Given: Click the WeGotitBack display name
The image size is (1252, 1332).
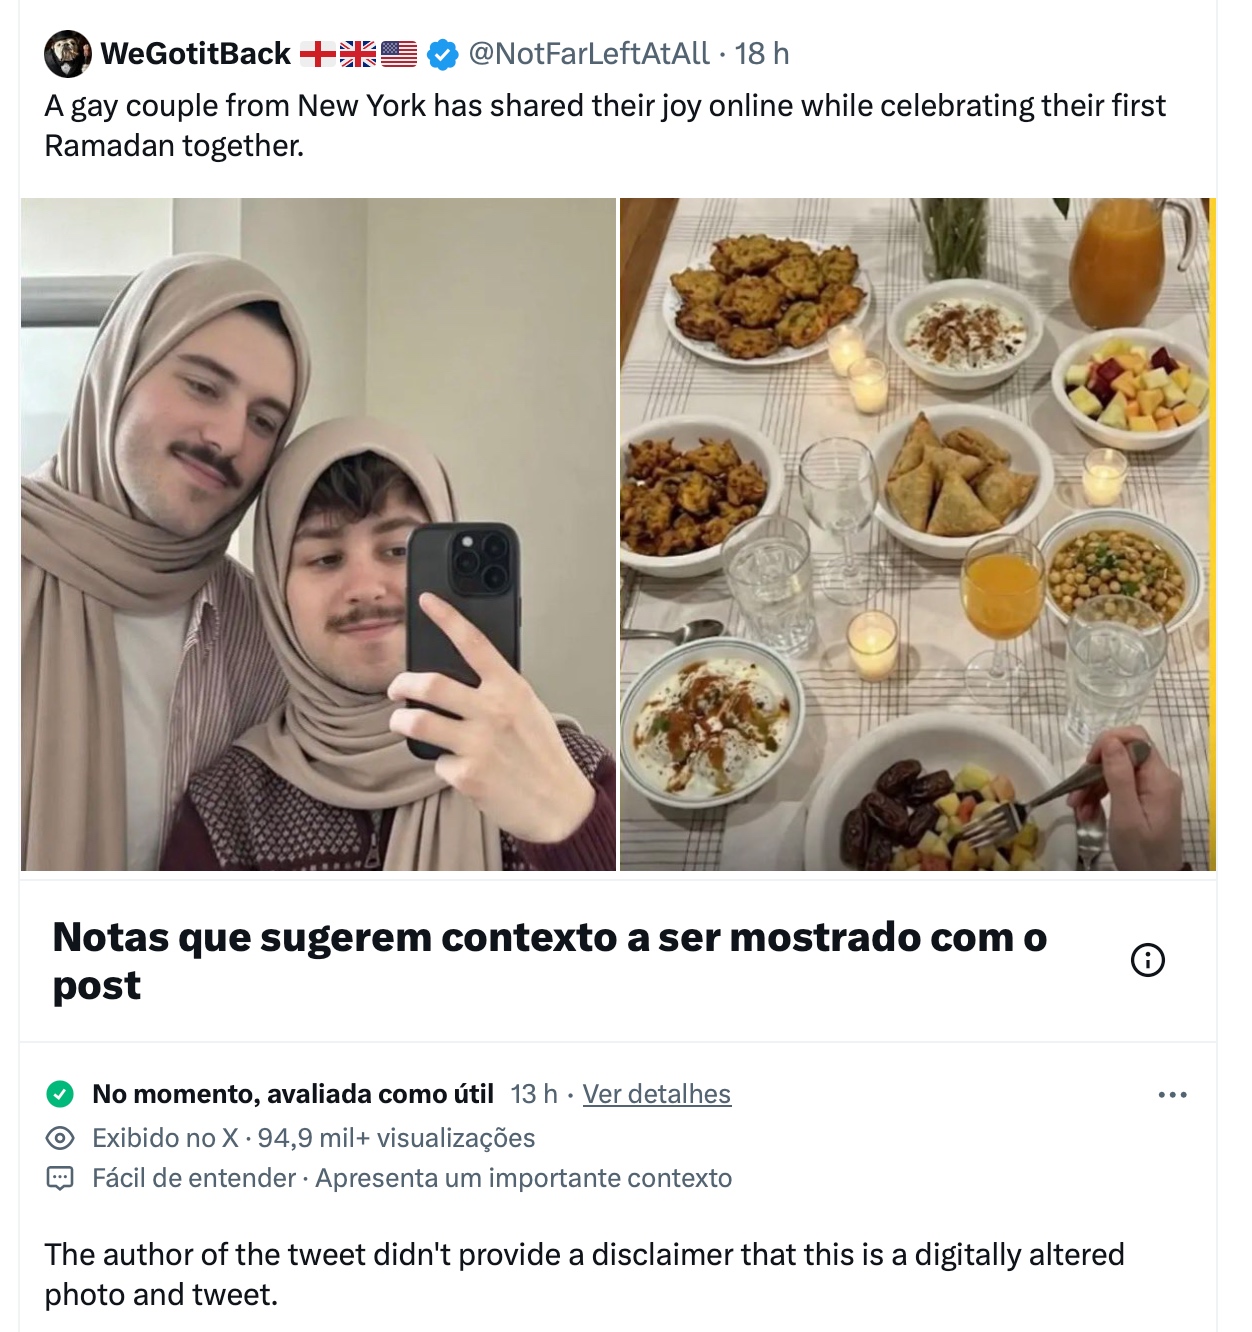Looking at the screenshot, I should (196, 54).
